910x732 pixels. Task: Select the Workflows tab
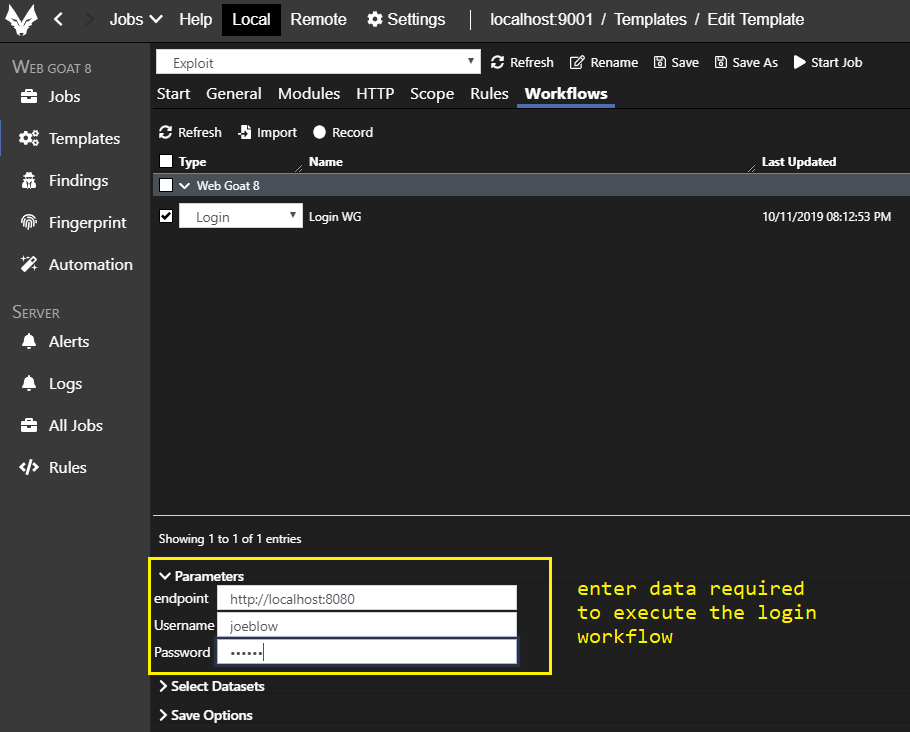[566, 94]
